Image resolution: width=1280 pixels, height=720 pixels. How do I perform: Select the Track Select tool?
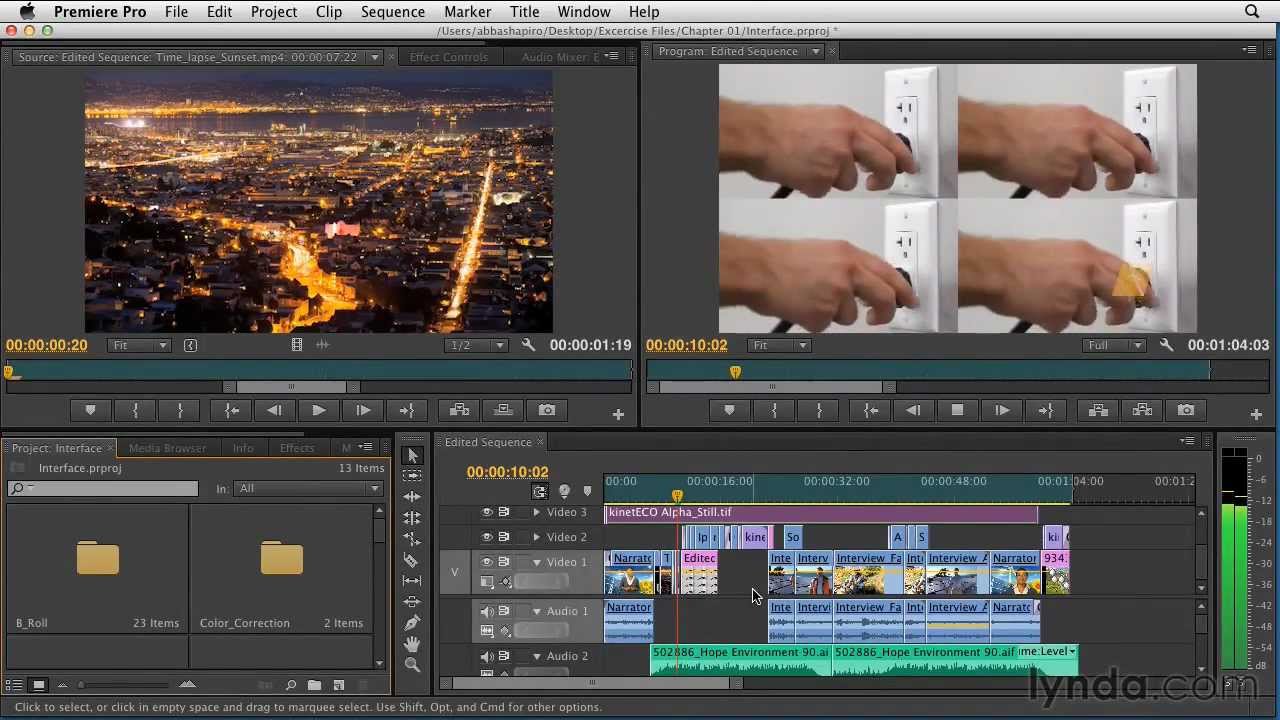tap(412, 476)
